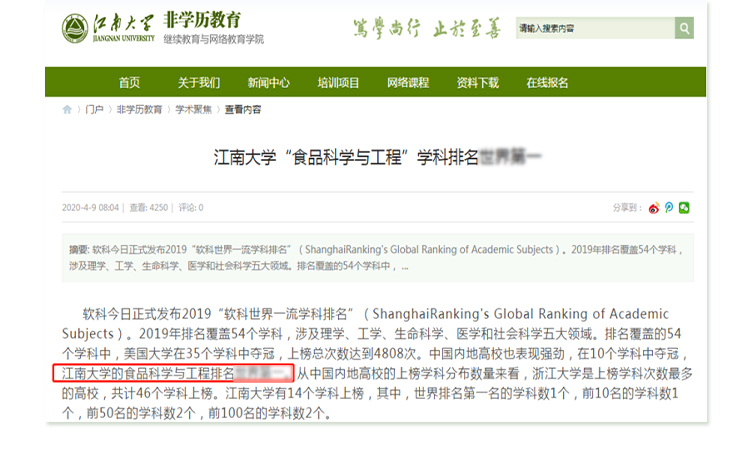Screen dimensions: 750x455
Task: Click the 门户 breadcrumb link
Action: tap(94, 110)
